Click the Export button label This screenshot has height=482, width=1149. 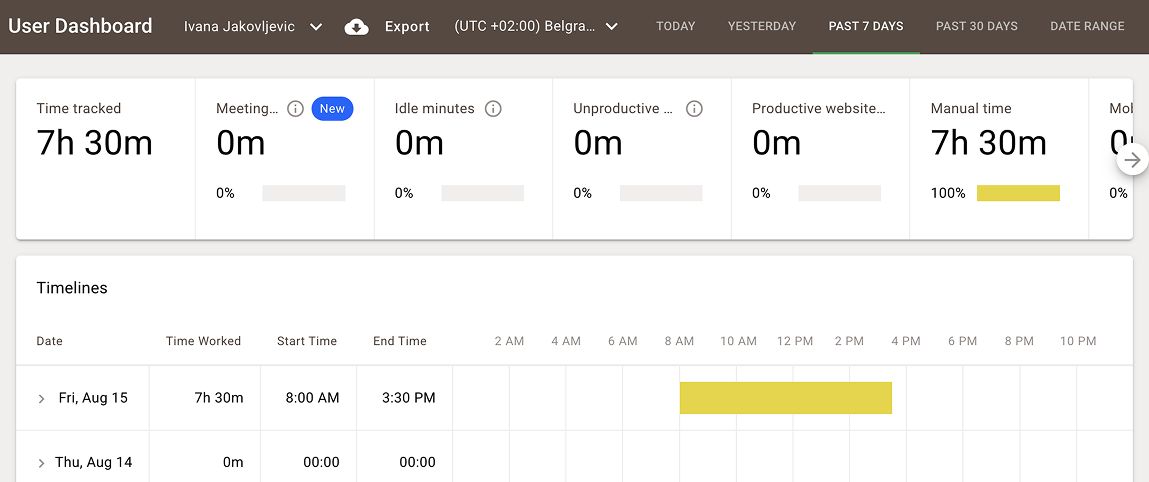(x=407, y=27)
